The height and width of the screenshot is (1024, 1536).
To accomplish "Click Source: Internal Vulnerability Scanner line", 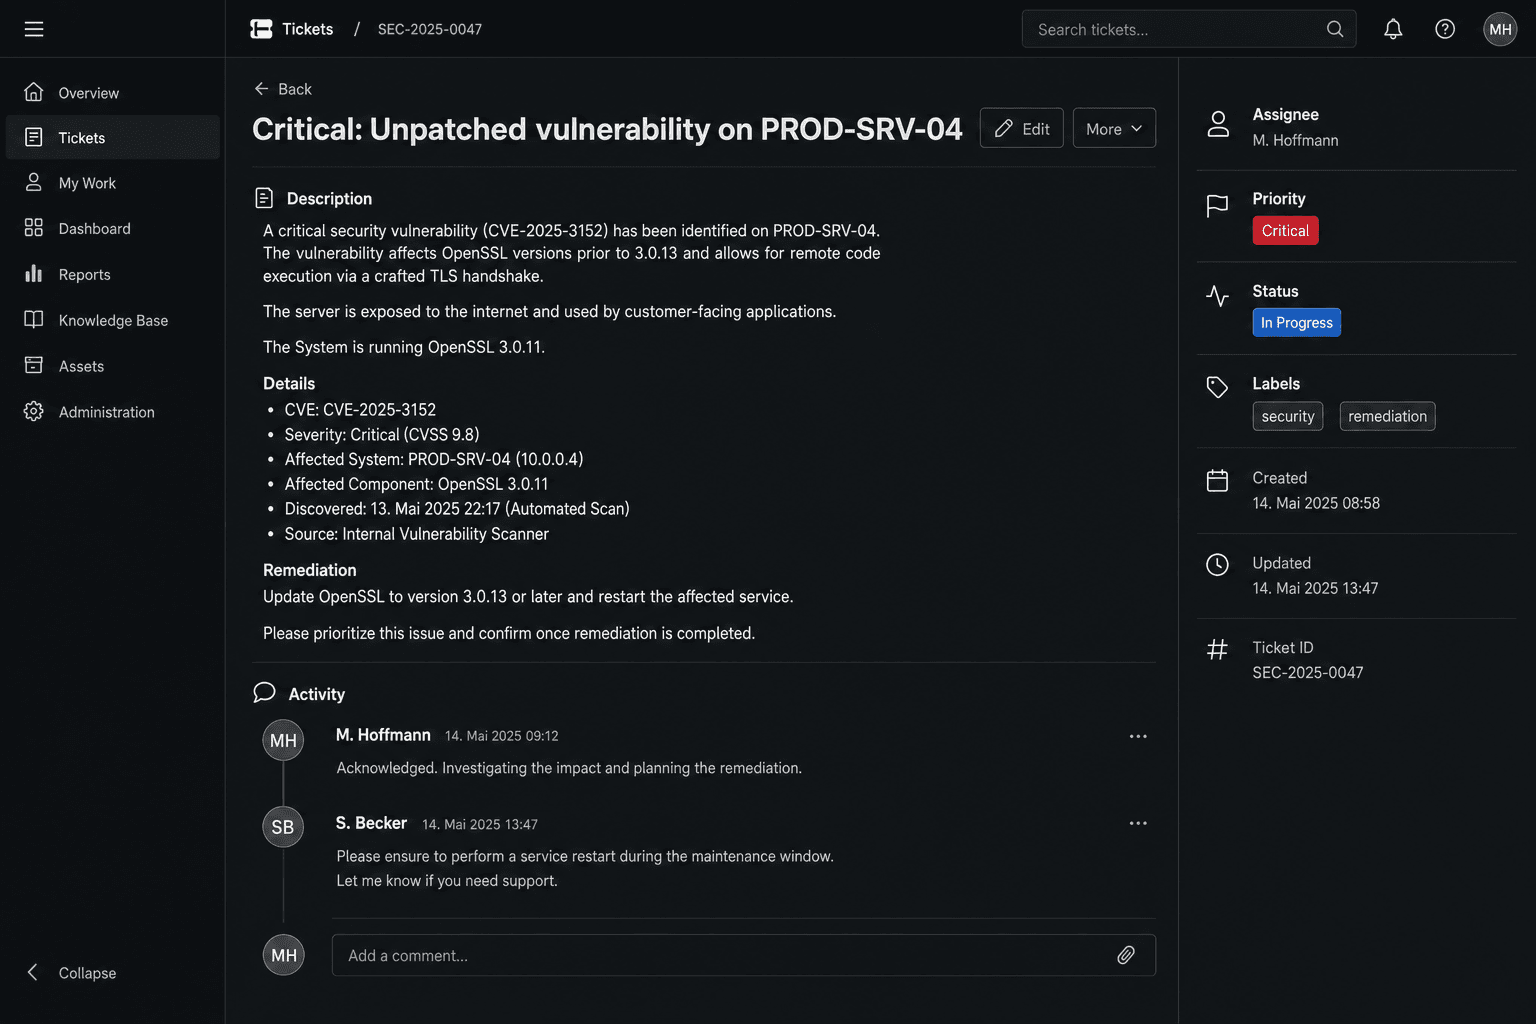I will click(x=416, y=534).
